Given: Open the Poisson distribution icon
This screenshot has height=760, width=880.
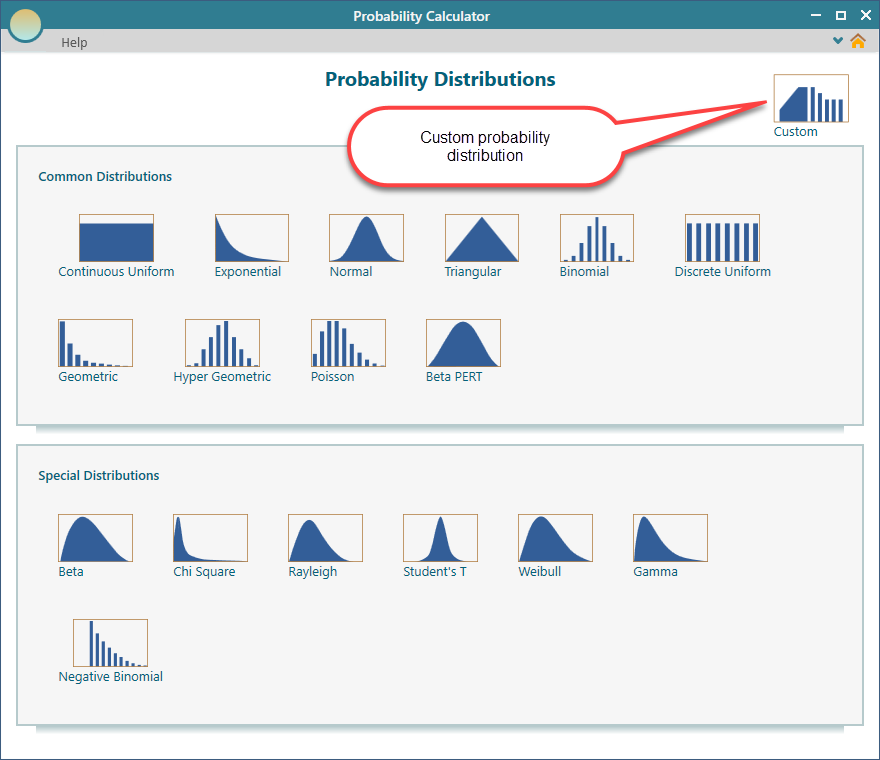Looking at the screenshot, I should [x=348, y=343].
